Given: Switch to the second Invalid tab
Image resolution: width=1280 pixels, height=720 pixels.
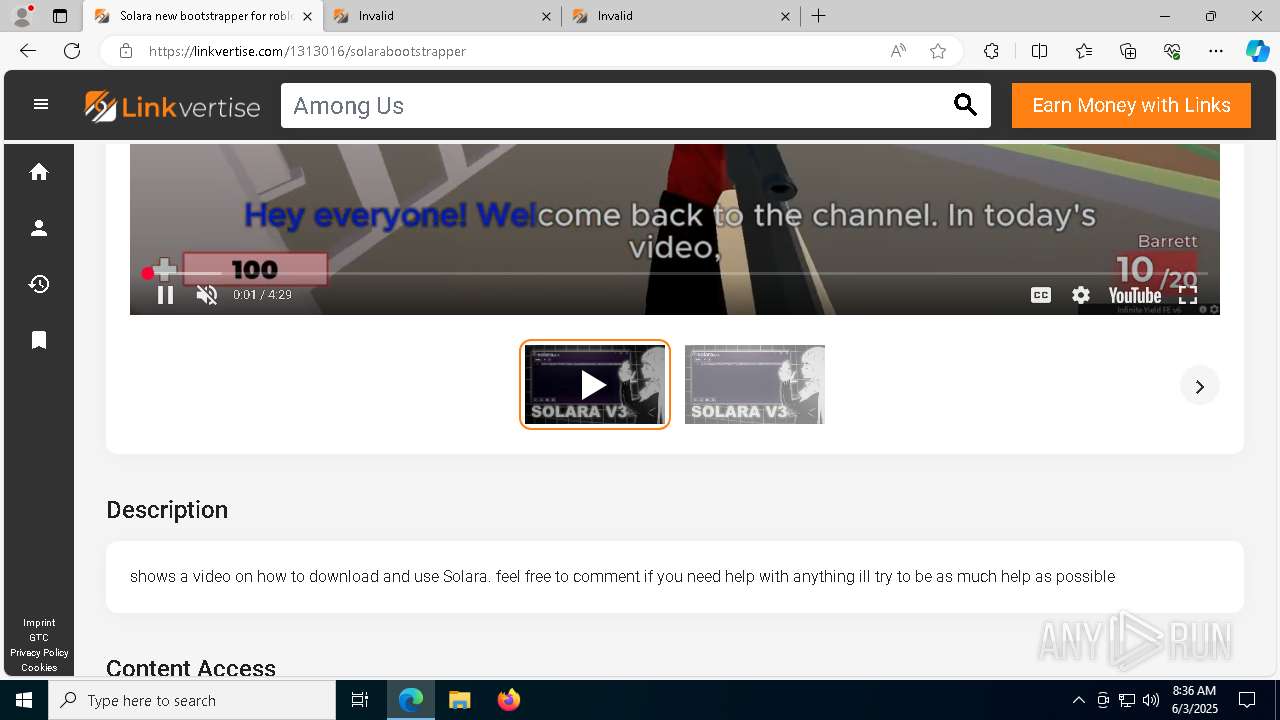Looking at the screenshot, I should coord(680,16).
